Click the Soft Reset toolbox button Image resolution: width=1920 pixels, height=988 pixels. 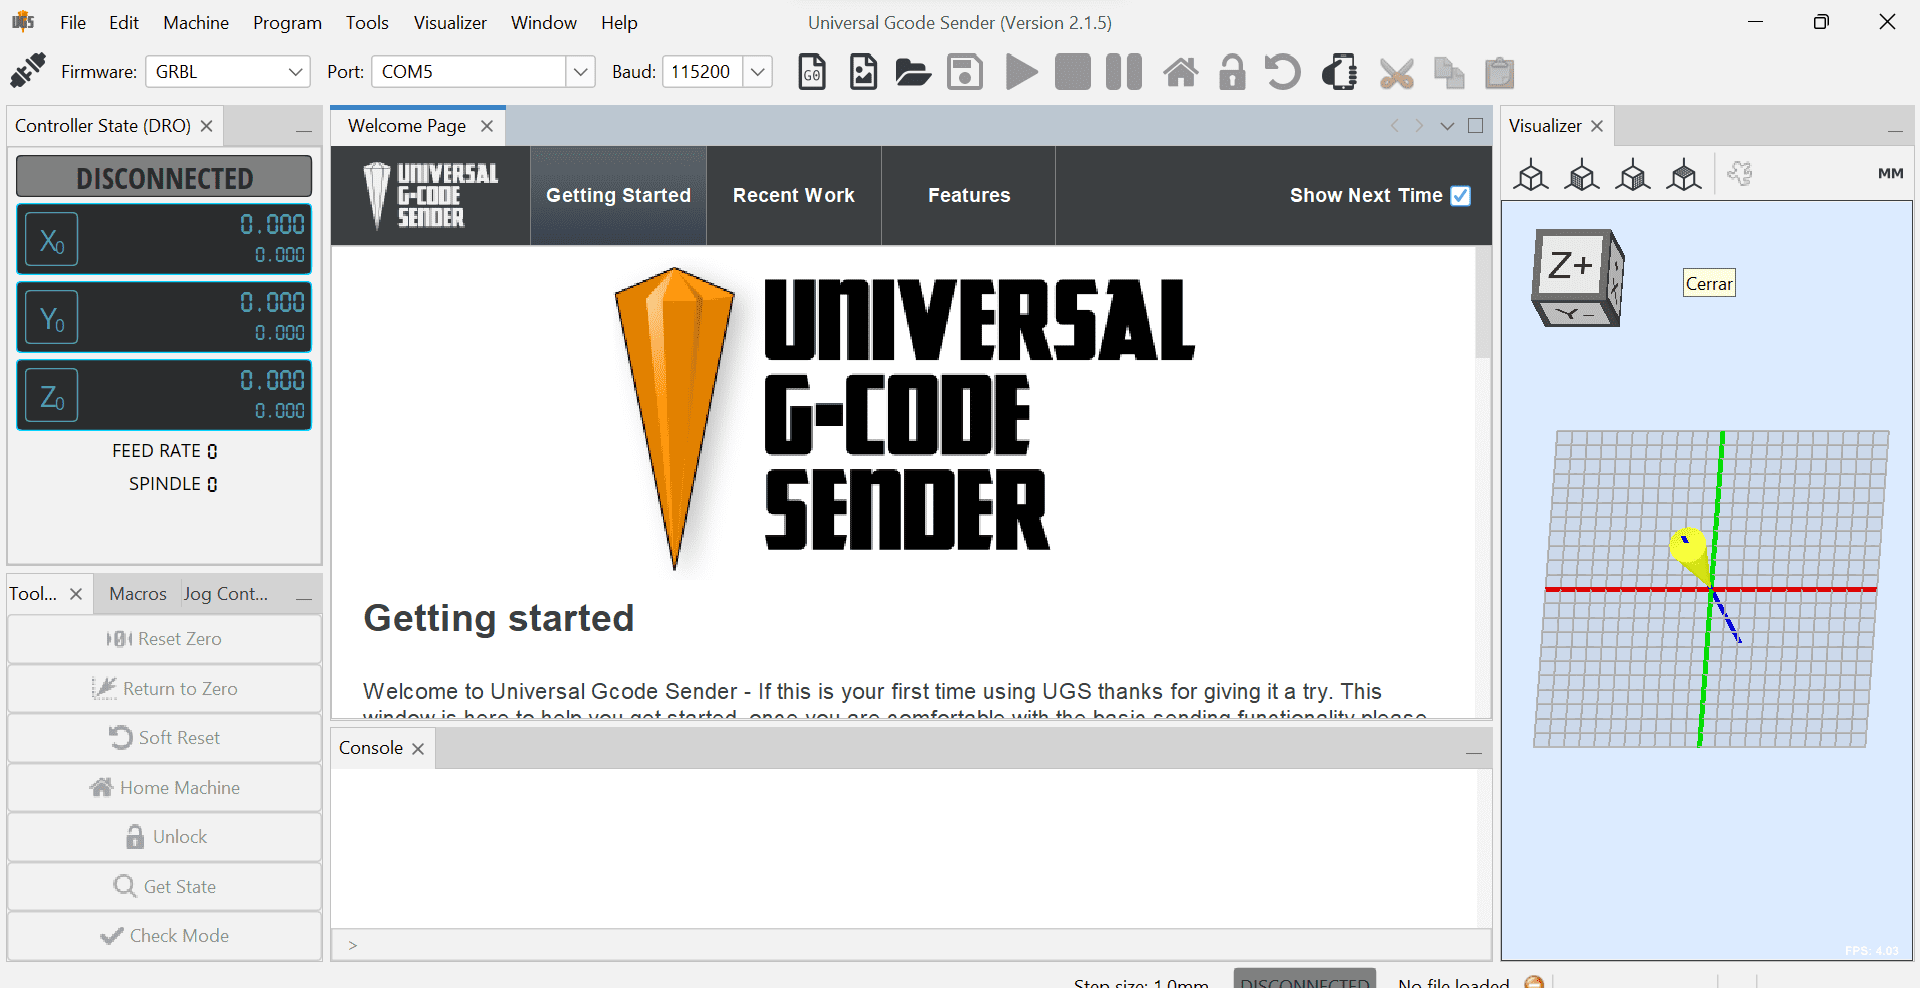[164, 738]
